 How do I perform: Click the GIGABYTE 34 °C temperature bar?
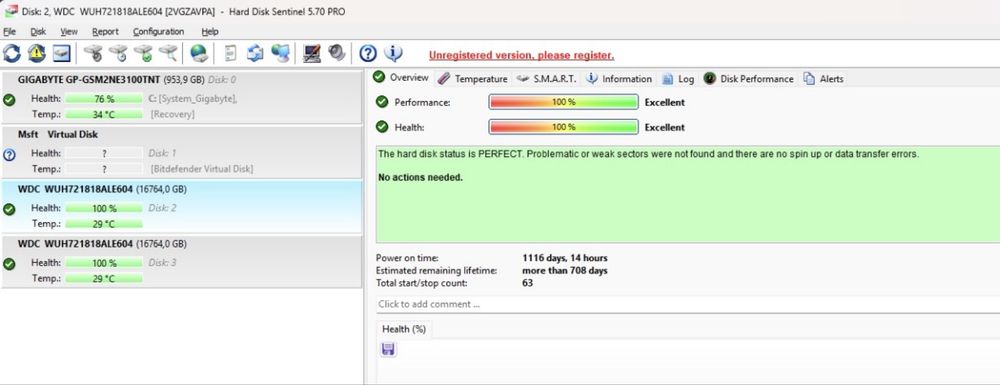click(x=104, y=114)
